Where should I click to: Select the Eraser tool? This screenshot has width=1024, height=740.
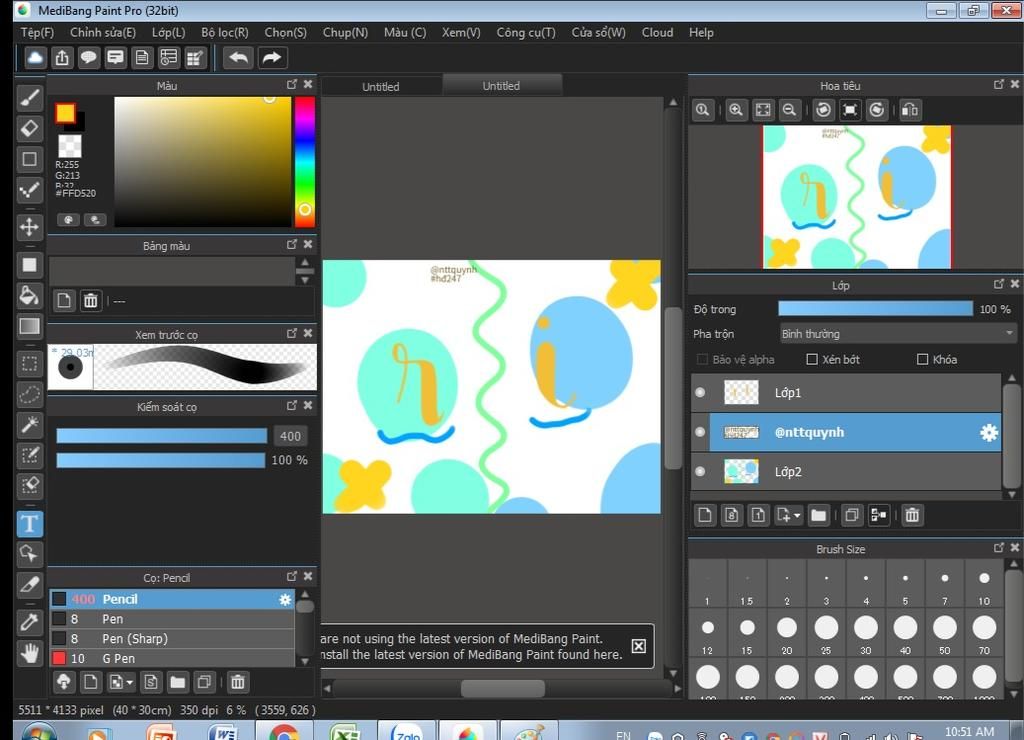click(x=29, y=128)
